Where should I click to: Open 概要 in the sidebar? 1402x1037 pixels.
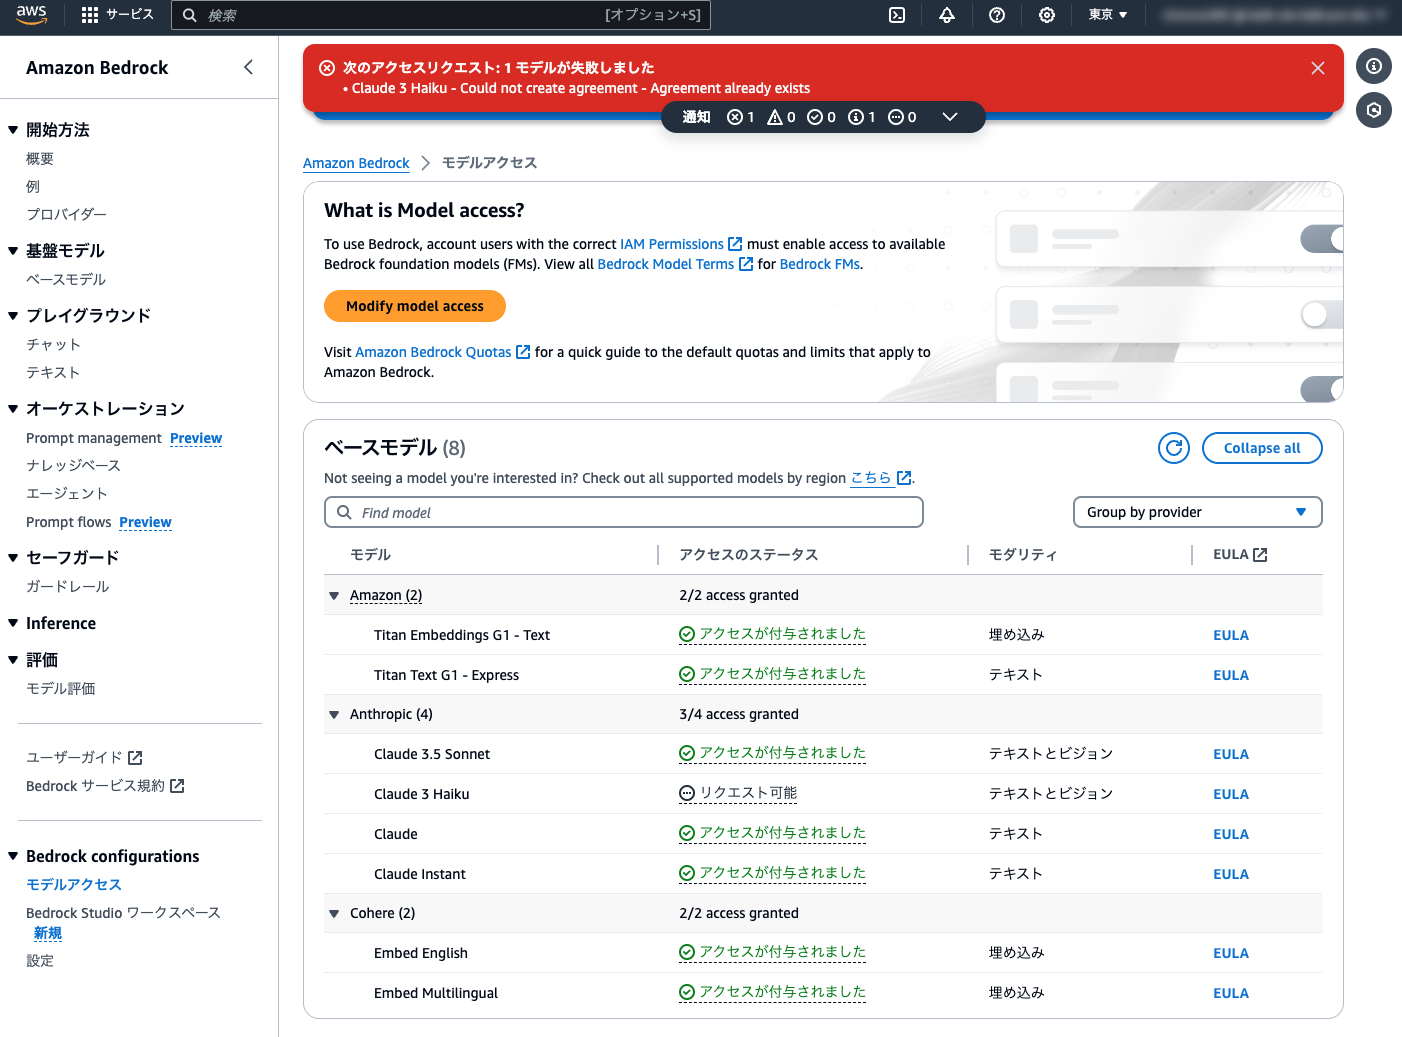point(40,159)
